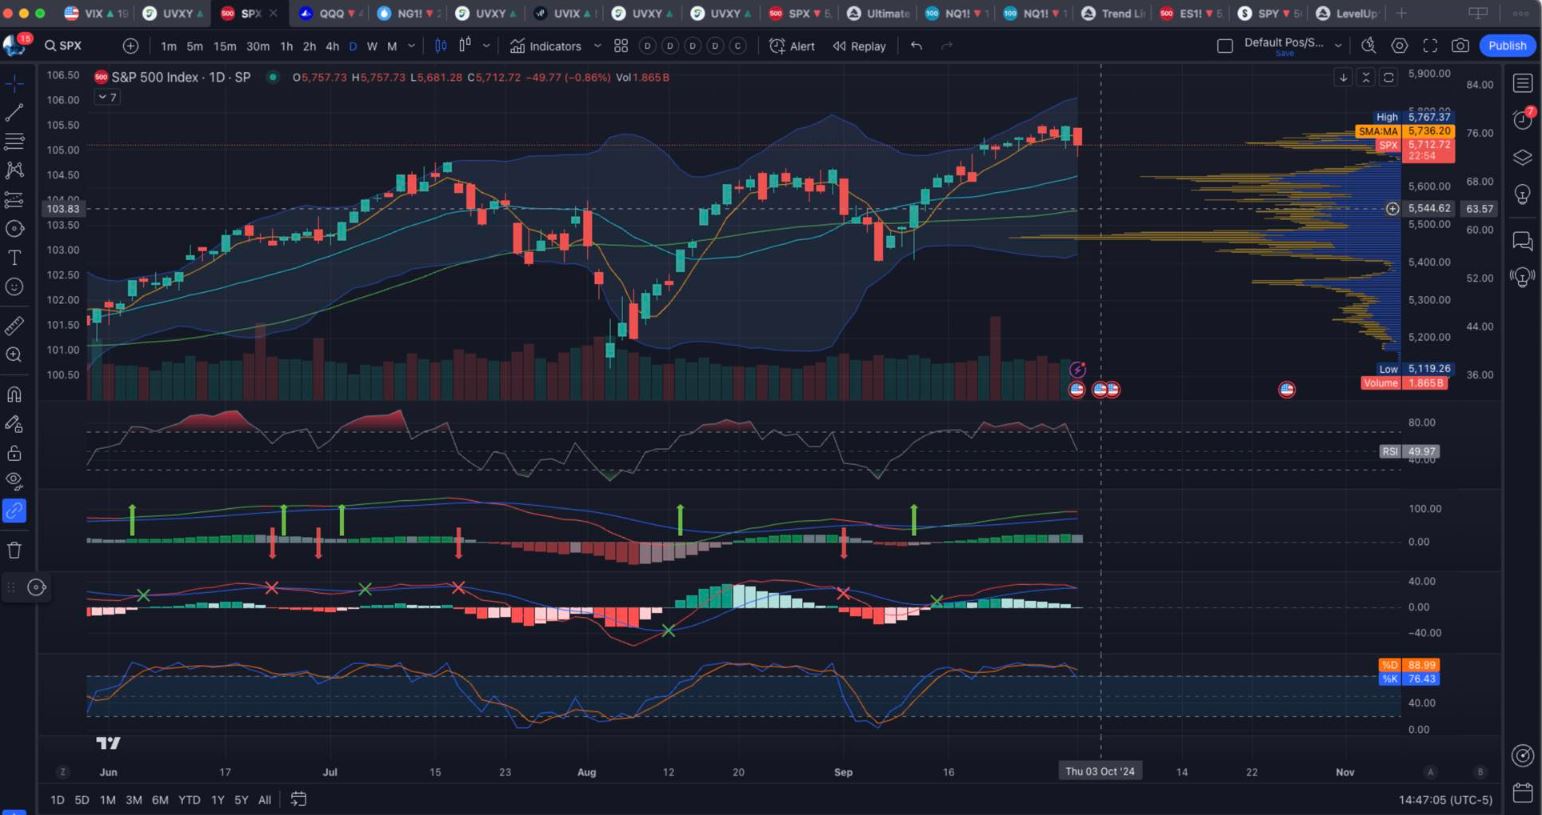1542x815 pixels.
Task: Toggle magnet mode for drawings
Action: click(x=14, y=394)
